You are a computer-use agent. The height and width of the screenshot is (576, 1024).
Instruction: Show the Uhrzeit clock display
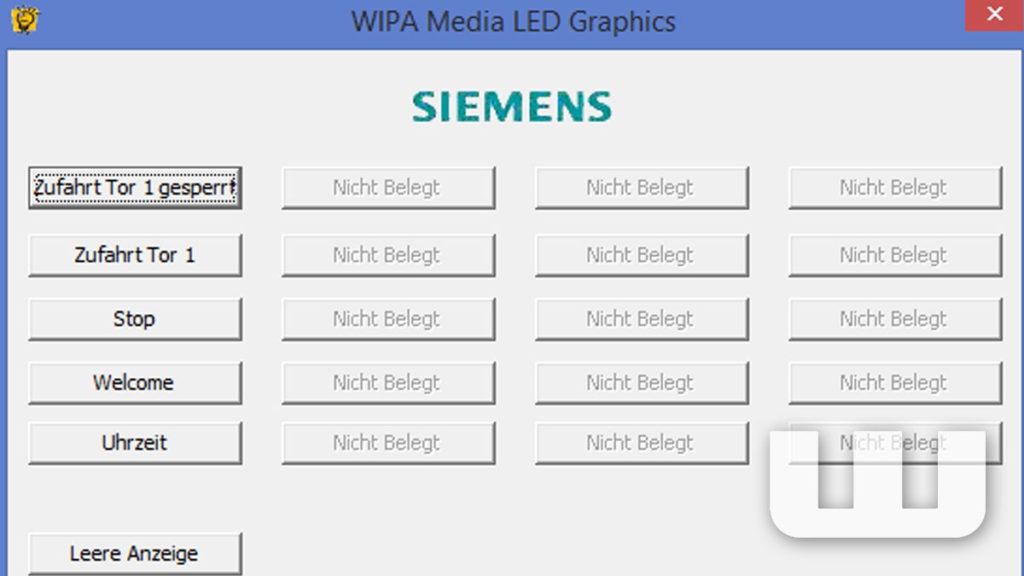(x=135, y=443)
